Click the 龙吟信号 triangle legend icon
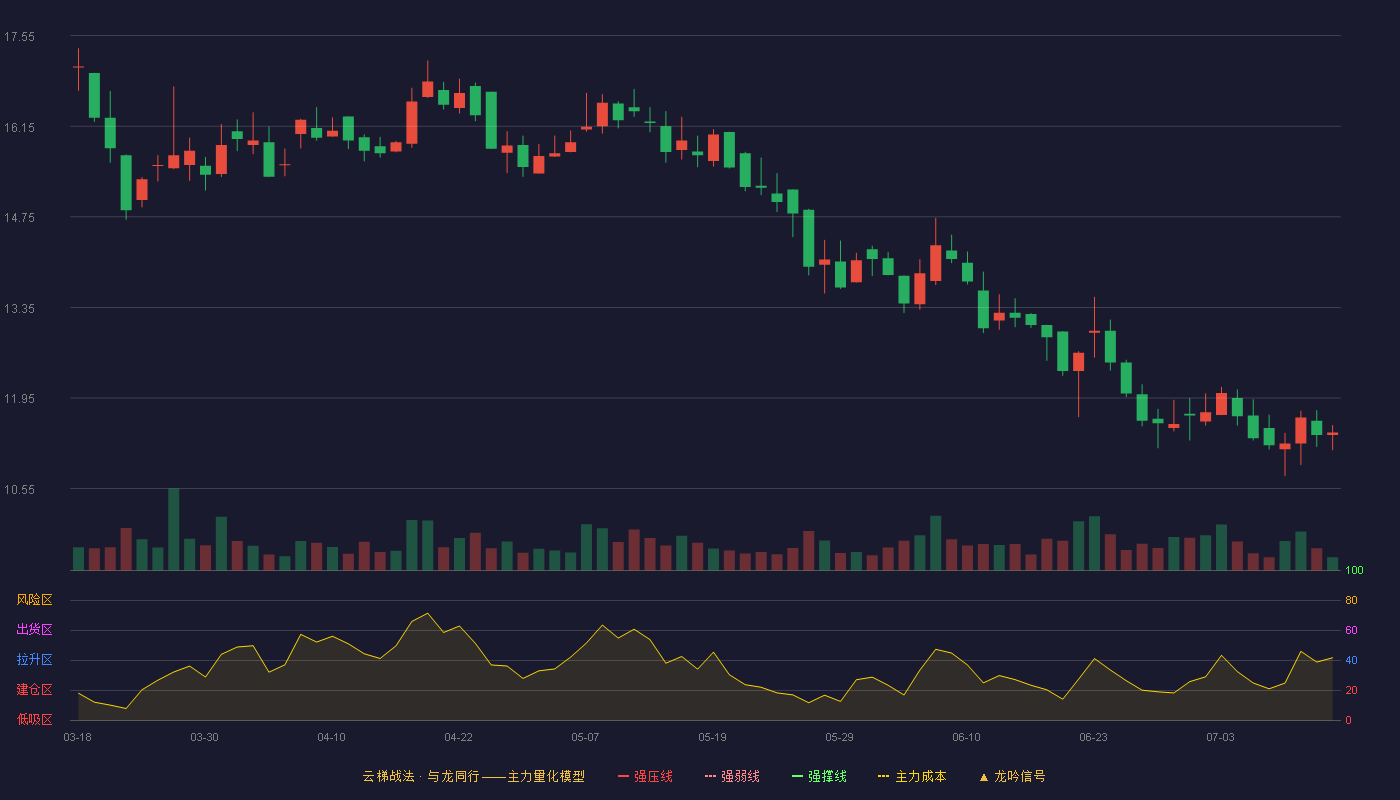This screenshot has height=800, width=1400. pyautogui.click(x=983, y=777)
